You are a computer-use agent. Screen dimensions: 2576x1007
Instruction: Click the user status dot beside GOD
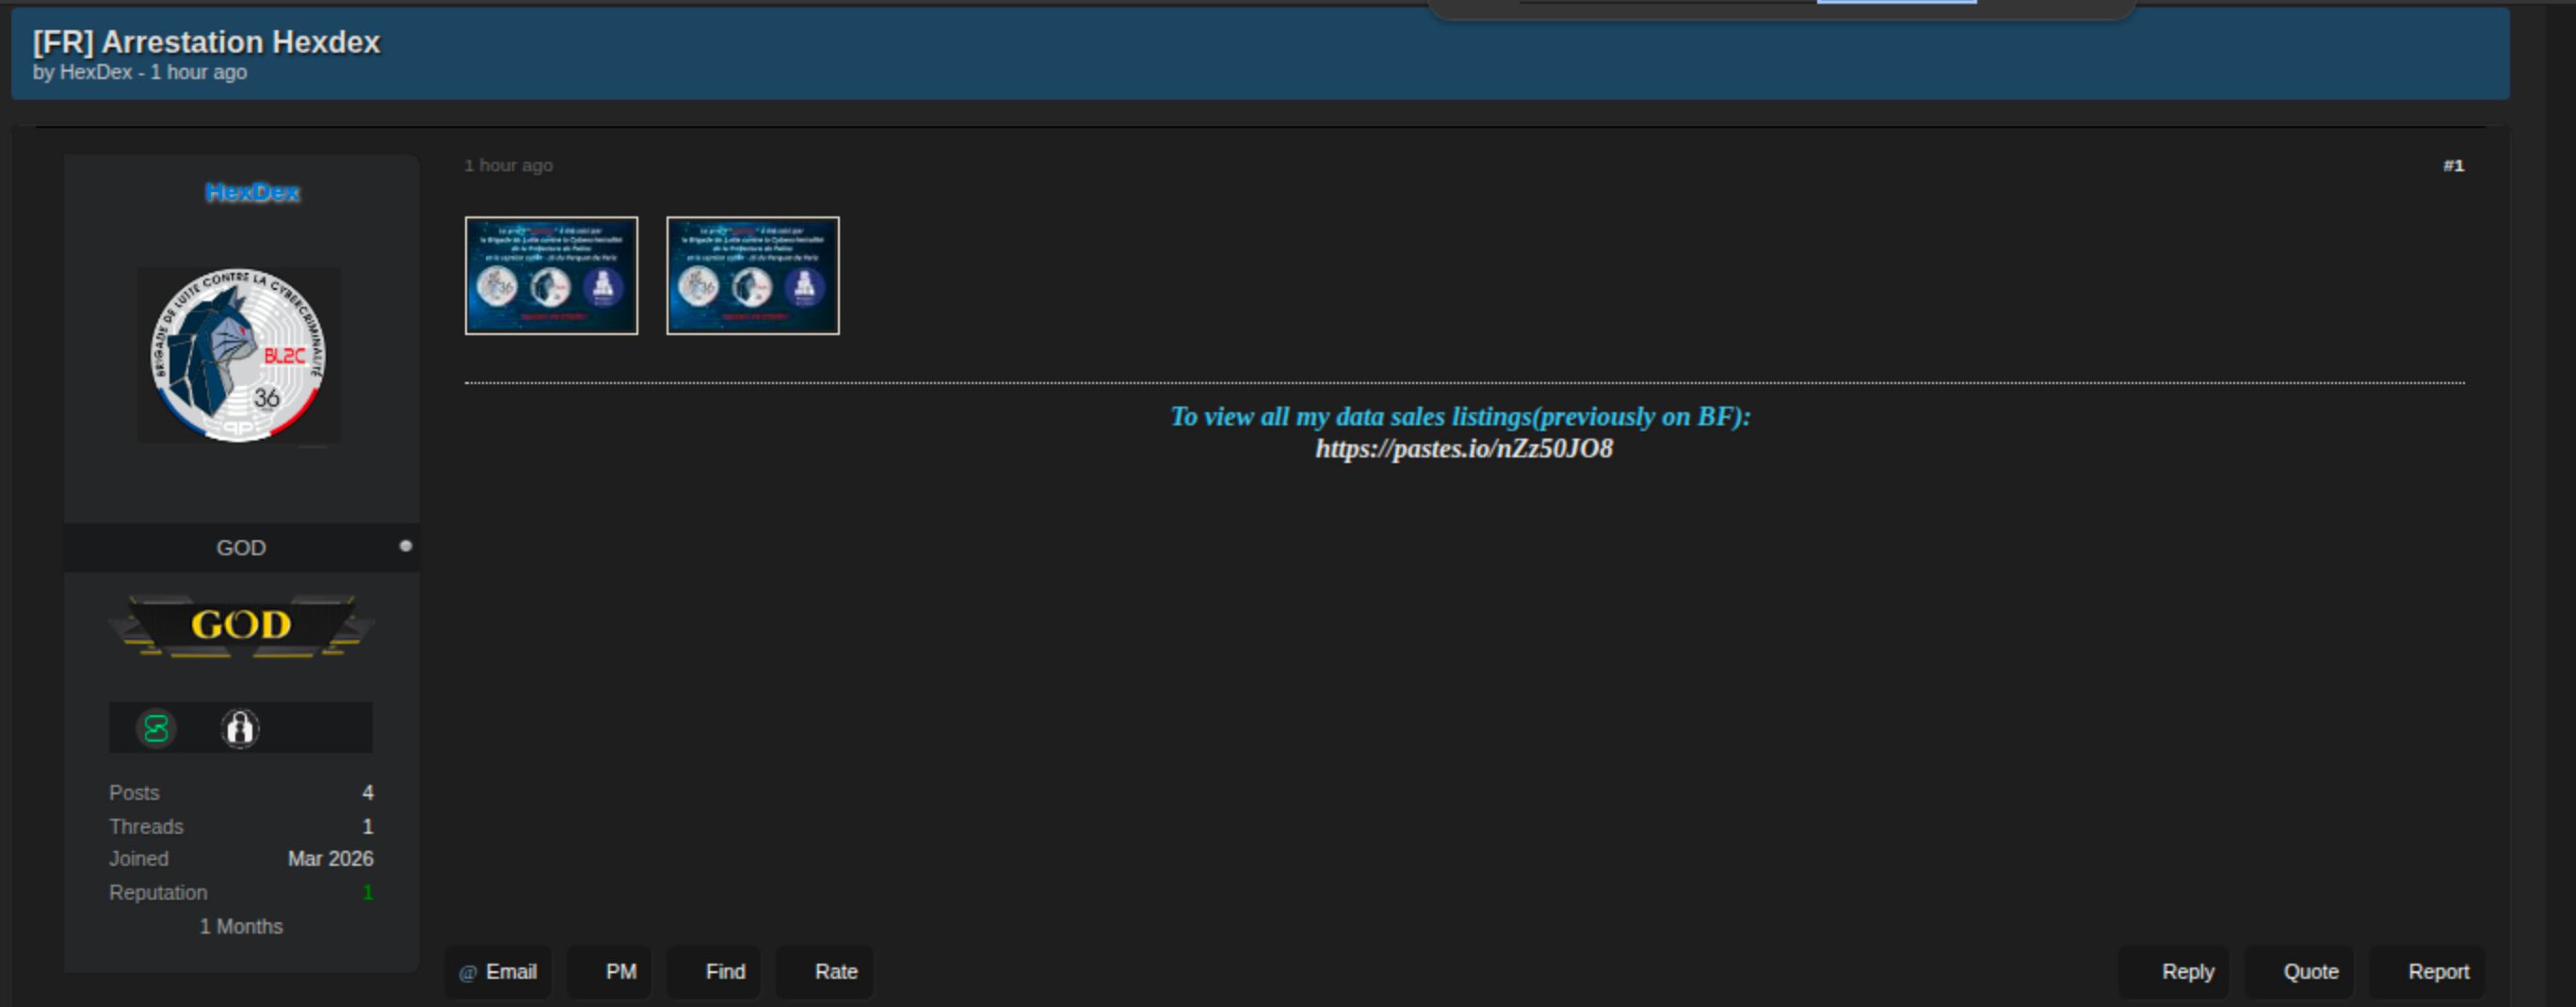pyautogui.click(x=406, y=546)
